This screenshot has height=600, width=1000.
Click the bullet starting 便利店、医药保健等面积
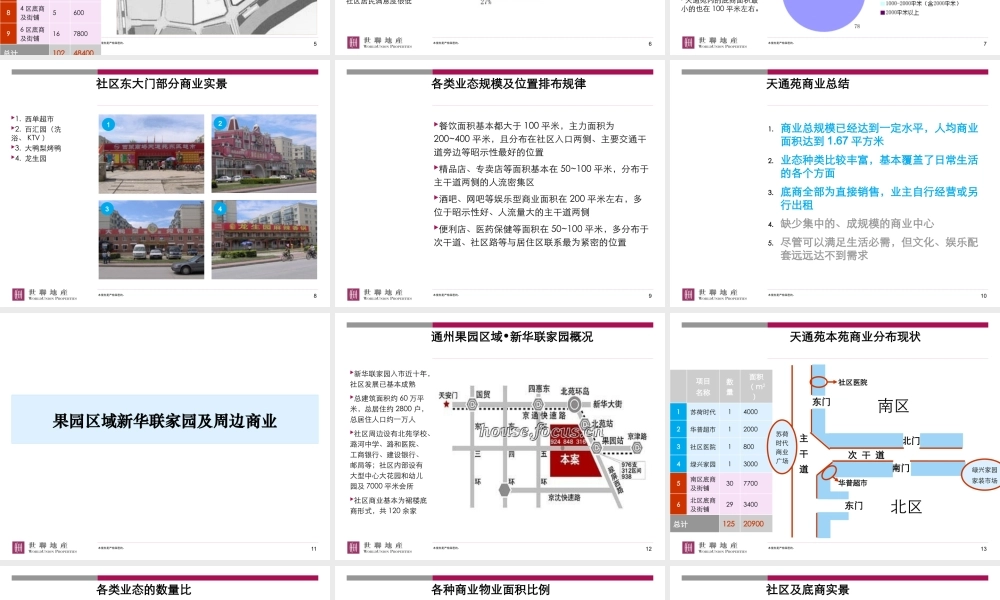[x=541, y=235]
